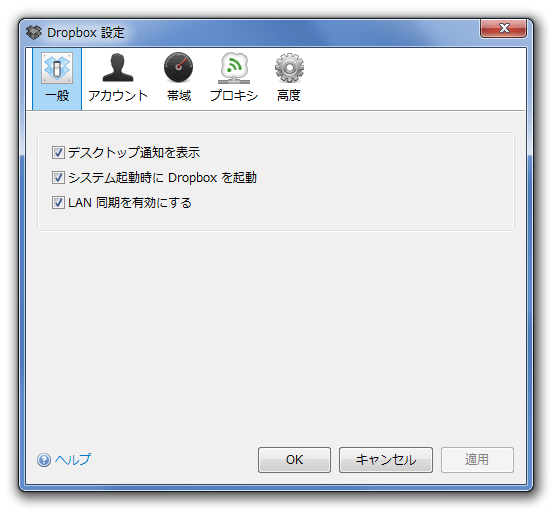Open the Proxy network cloud icon
554x514 pixels.
234,68
